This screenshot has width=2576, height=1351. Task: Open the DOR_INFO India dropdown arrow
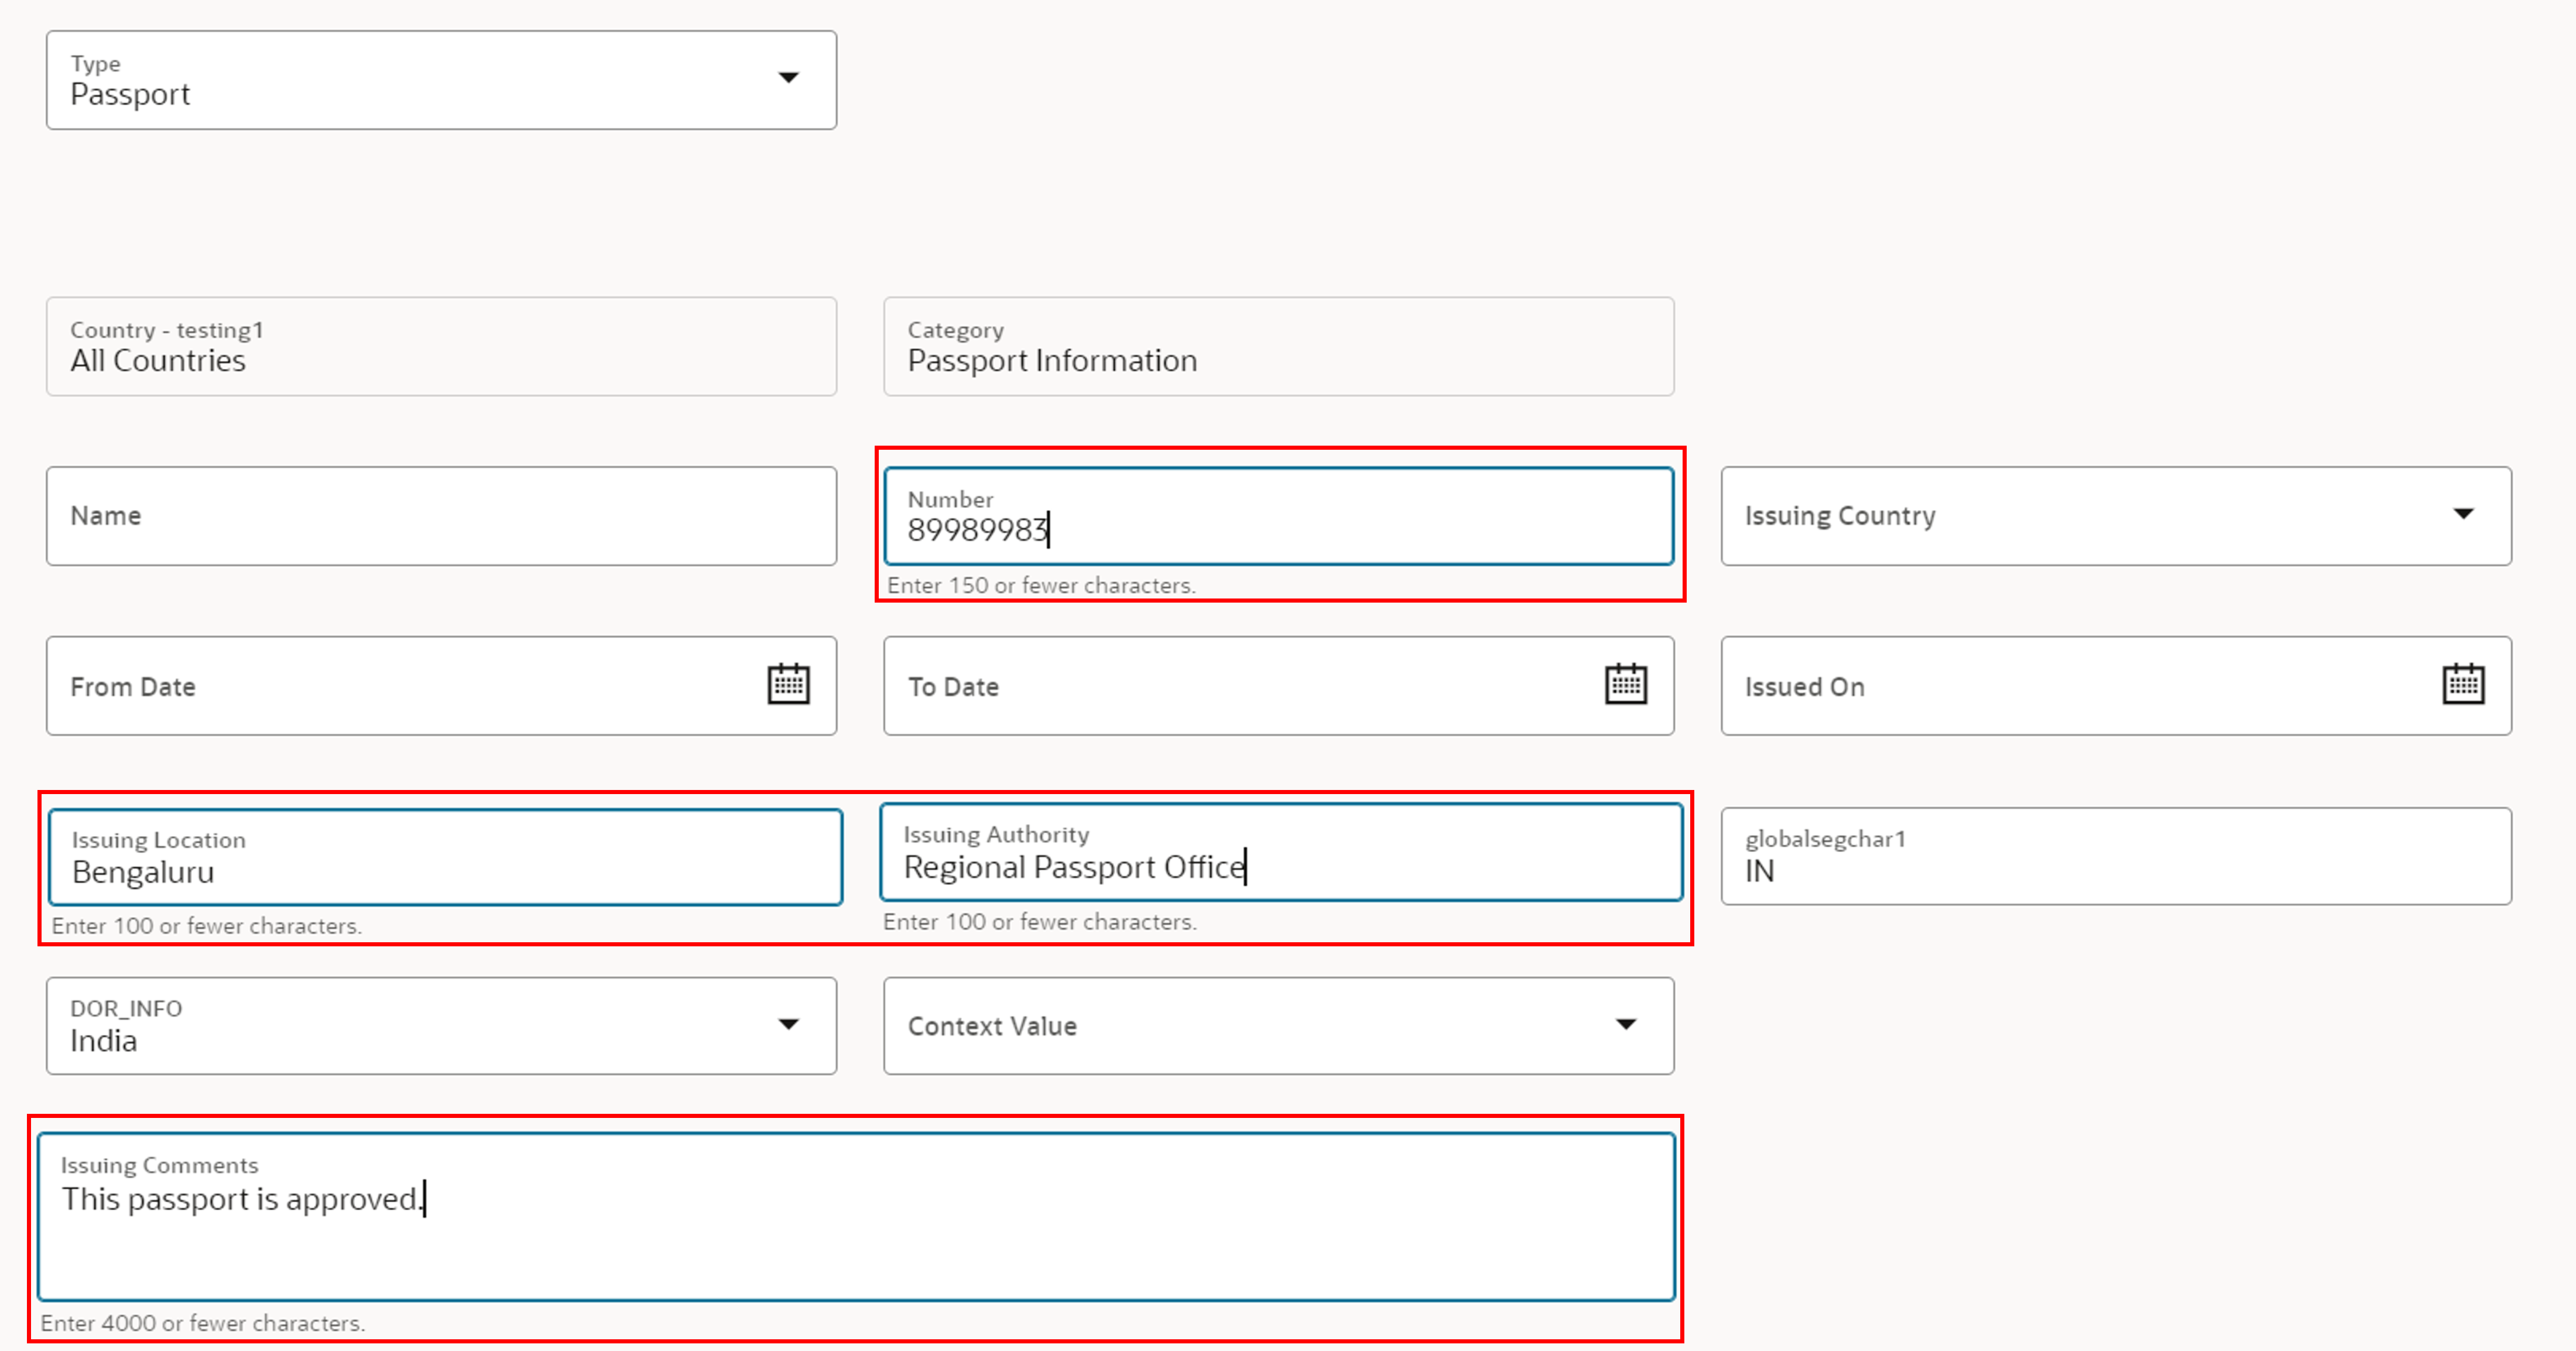[x=788, y=1024]
